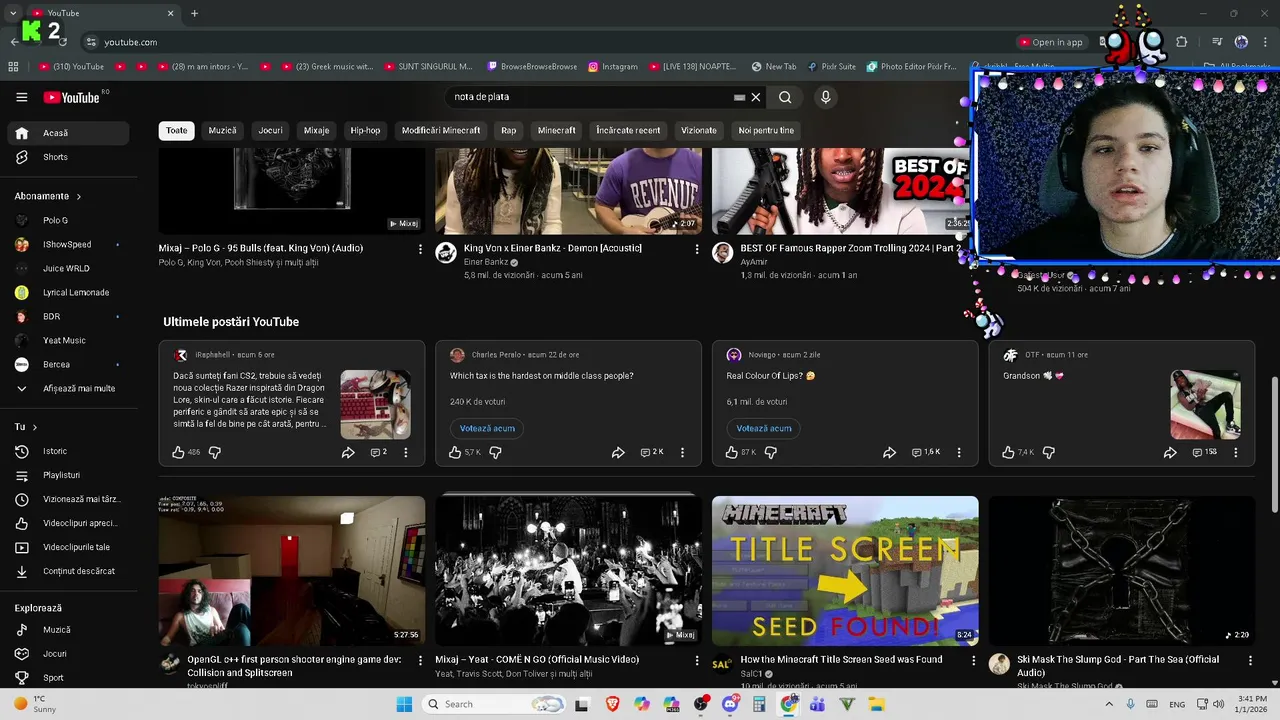The height and width of the screenshot is (720, 1280).
Task: Open liked videos 'Videoclipuri apreci...'
Action: tap(68, 523)
